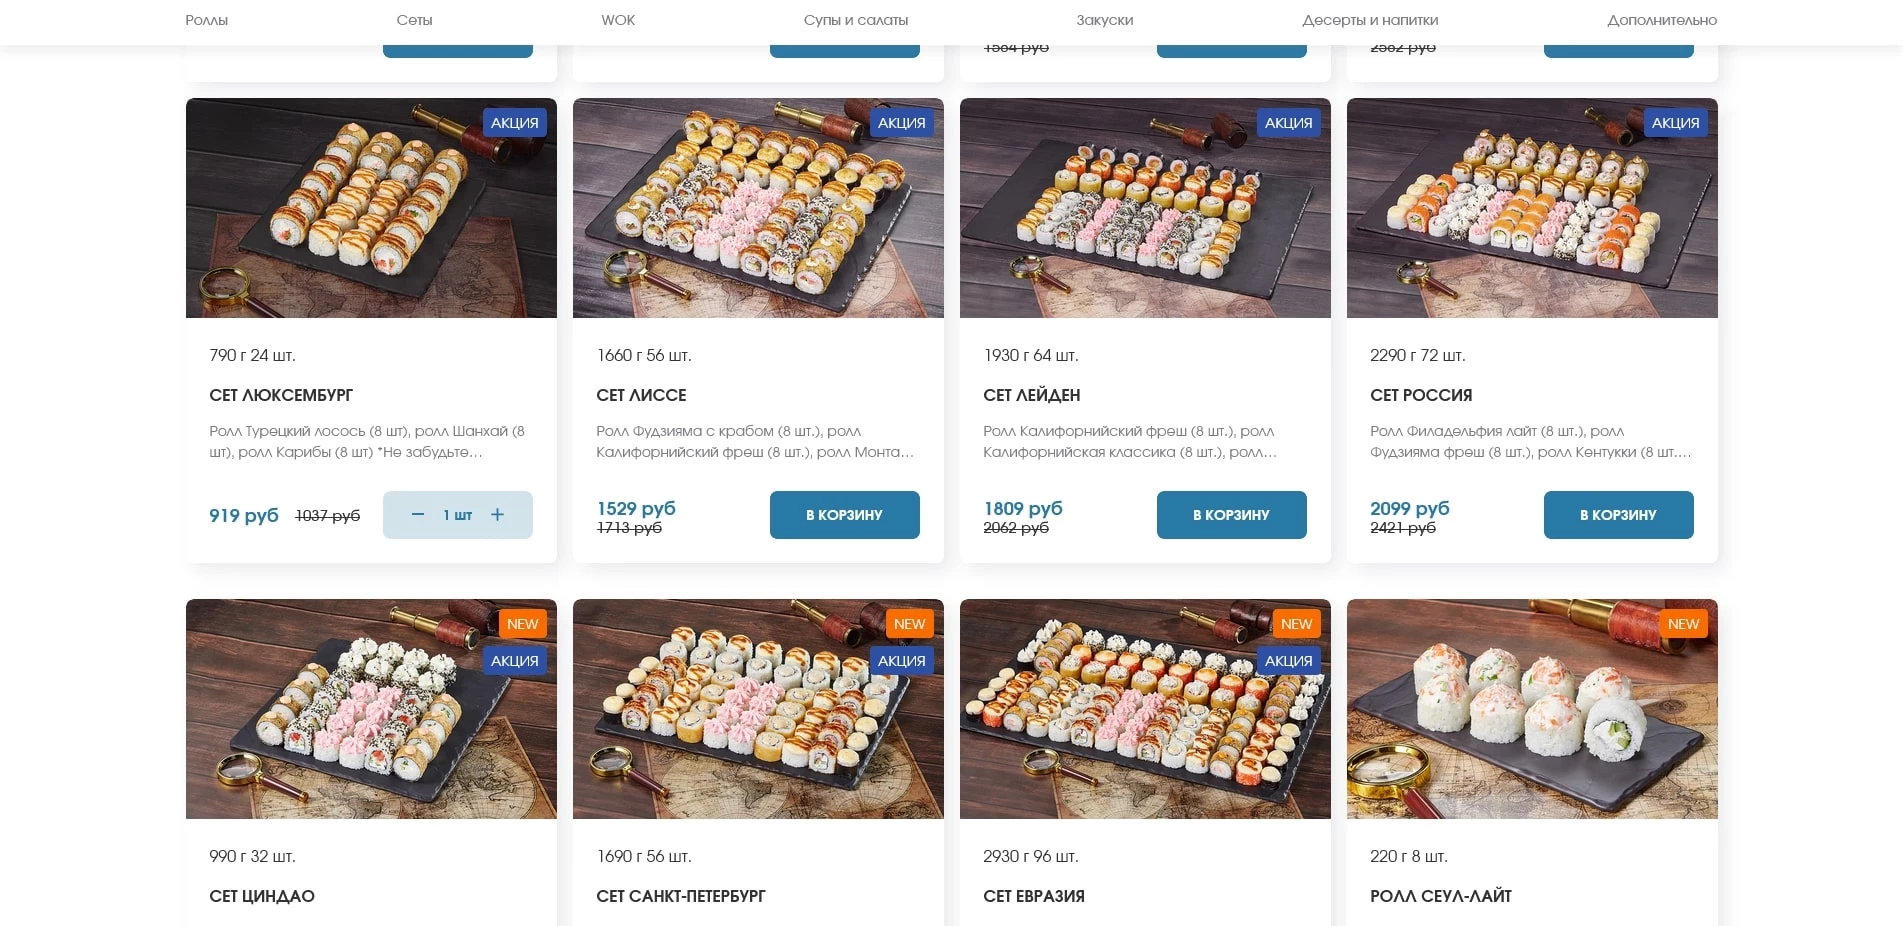View the Сет Санкт-Петербург product image

pyautogui.click(x=758, y=709)
